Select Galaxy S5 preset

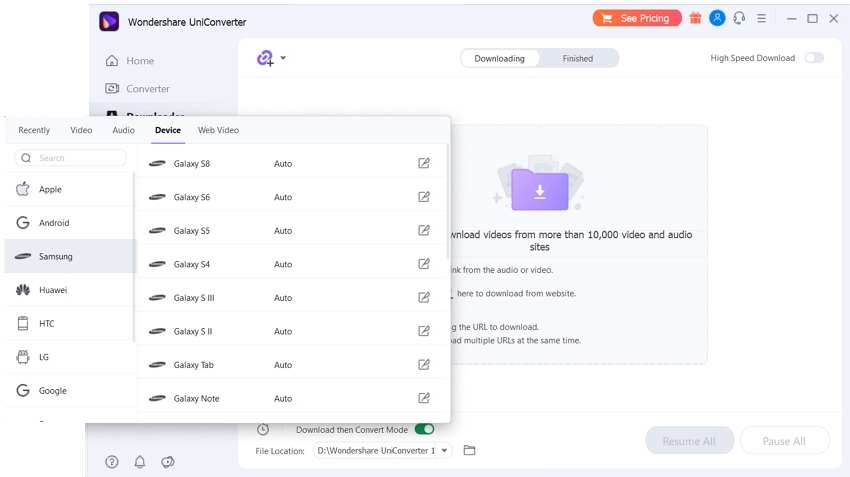pos(292,230)
